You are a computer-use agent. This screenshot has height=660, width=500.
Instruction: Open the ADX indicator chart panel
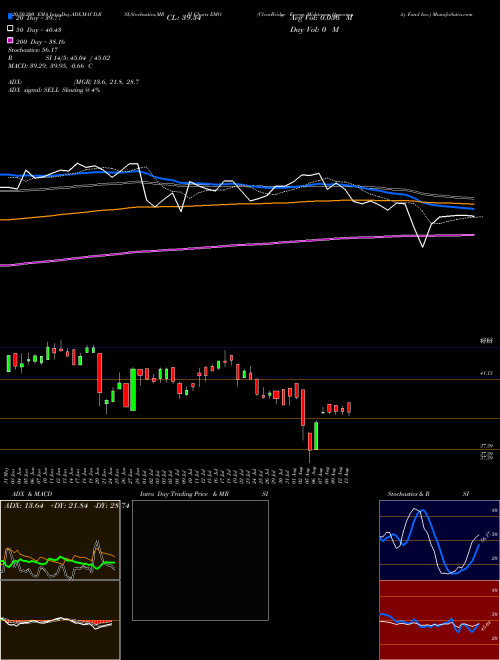(60, 540)
